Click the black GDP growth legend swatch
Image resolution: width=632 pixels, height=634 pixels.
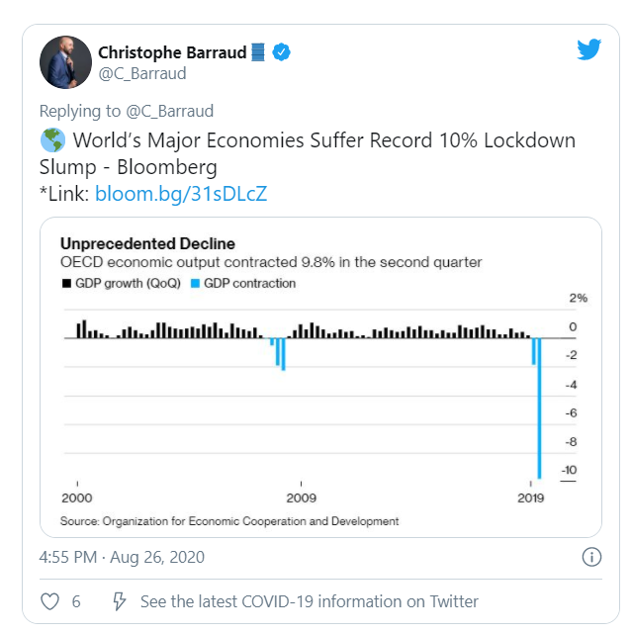pos(66,284)
